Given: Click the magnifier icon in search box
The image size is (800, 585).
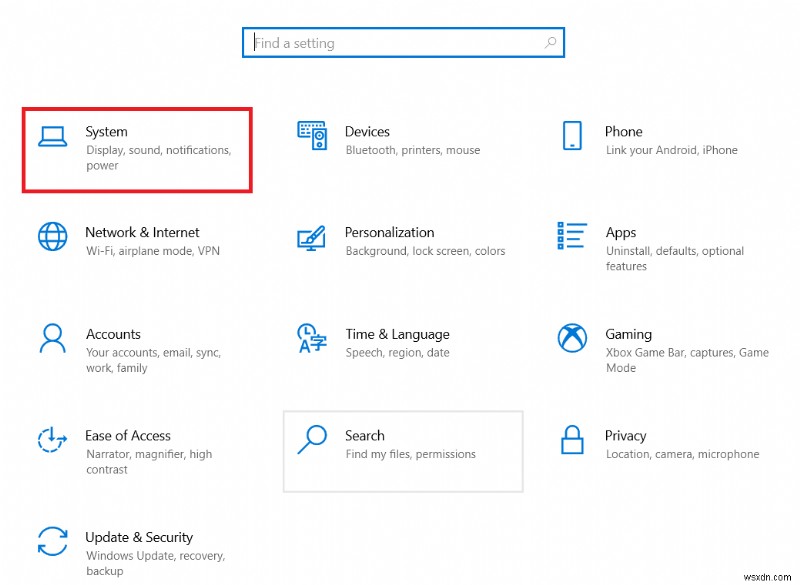Looking at the screenshot, I should coord(550,43).
